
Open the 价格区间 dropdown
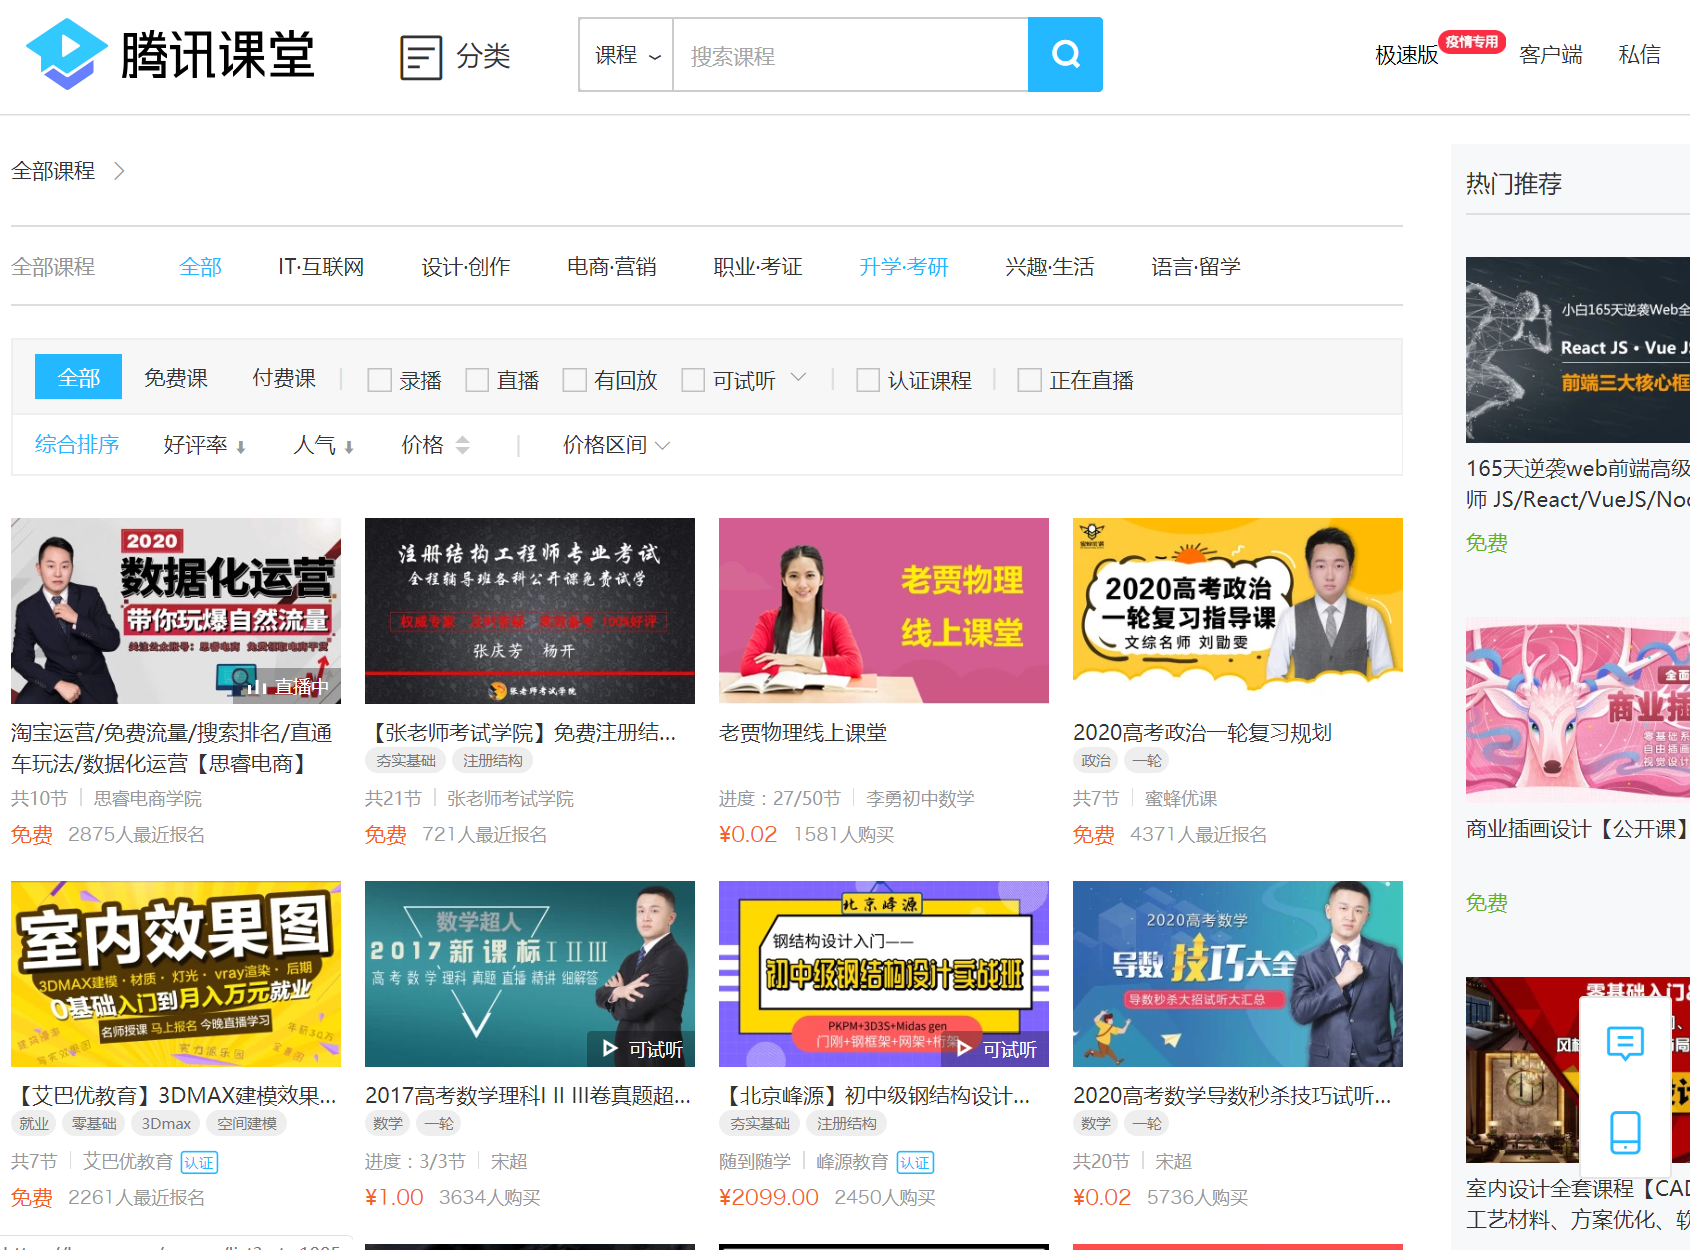(616, 445)
